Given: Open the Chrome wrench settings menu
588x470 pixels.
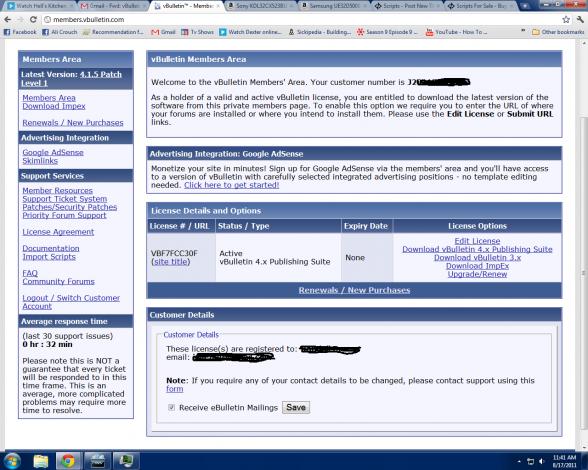Looking at the screenshot, I should click(580, 20).
